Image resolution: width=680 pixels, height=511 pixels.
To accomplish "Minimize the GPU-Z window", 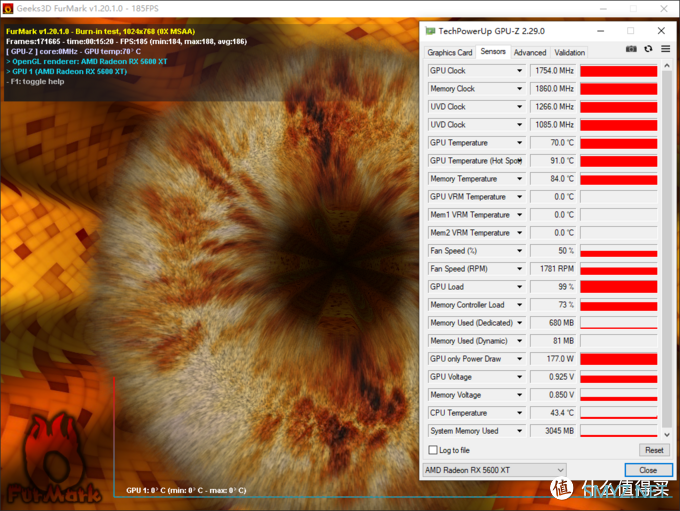I will (601, 31).
